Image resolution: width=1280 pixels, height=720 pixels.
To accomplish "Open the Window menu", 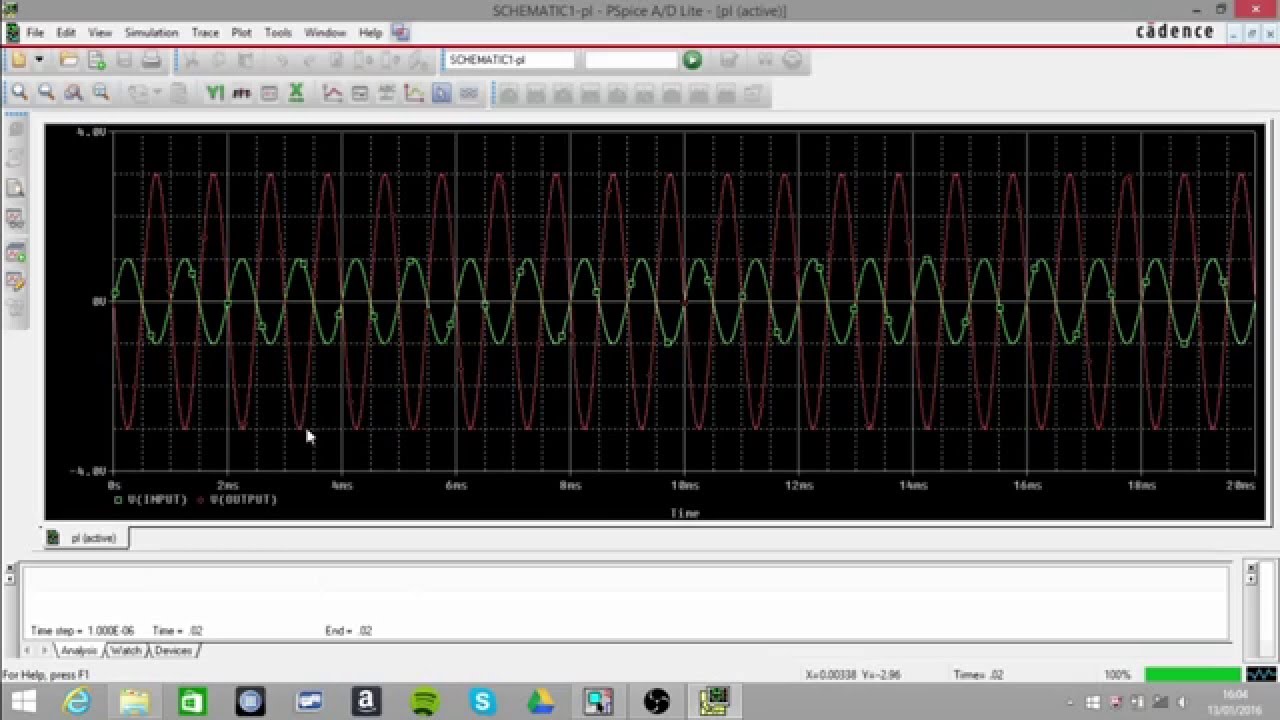I will coord(325,32).
